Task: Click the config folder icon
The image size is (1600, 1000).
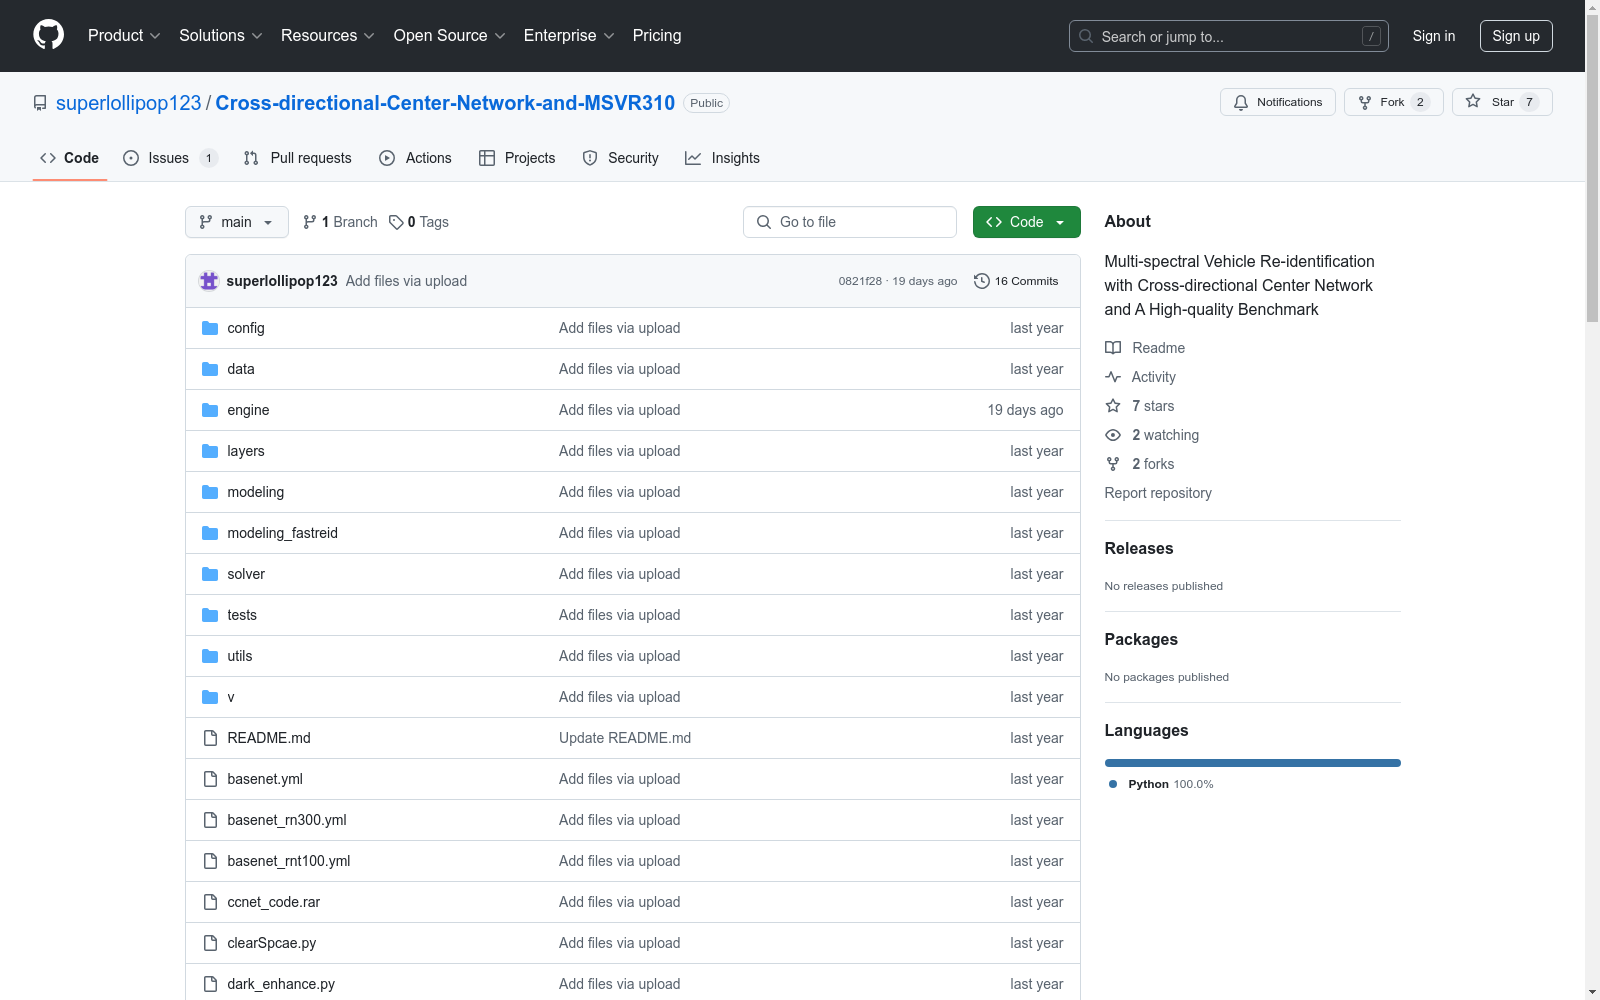Action: [x=210, y=328]
